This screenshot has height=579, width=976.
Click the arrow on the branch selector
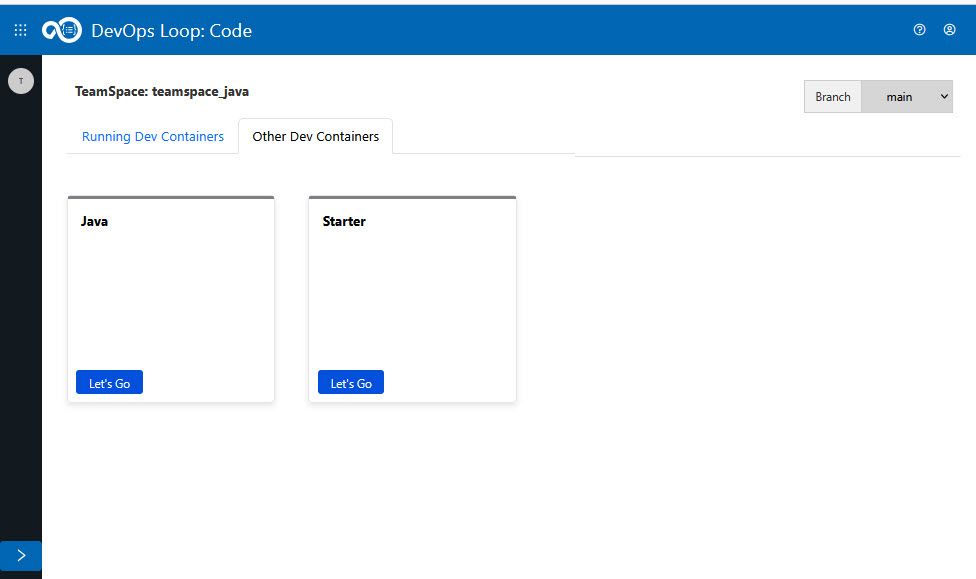point(944,97)
